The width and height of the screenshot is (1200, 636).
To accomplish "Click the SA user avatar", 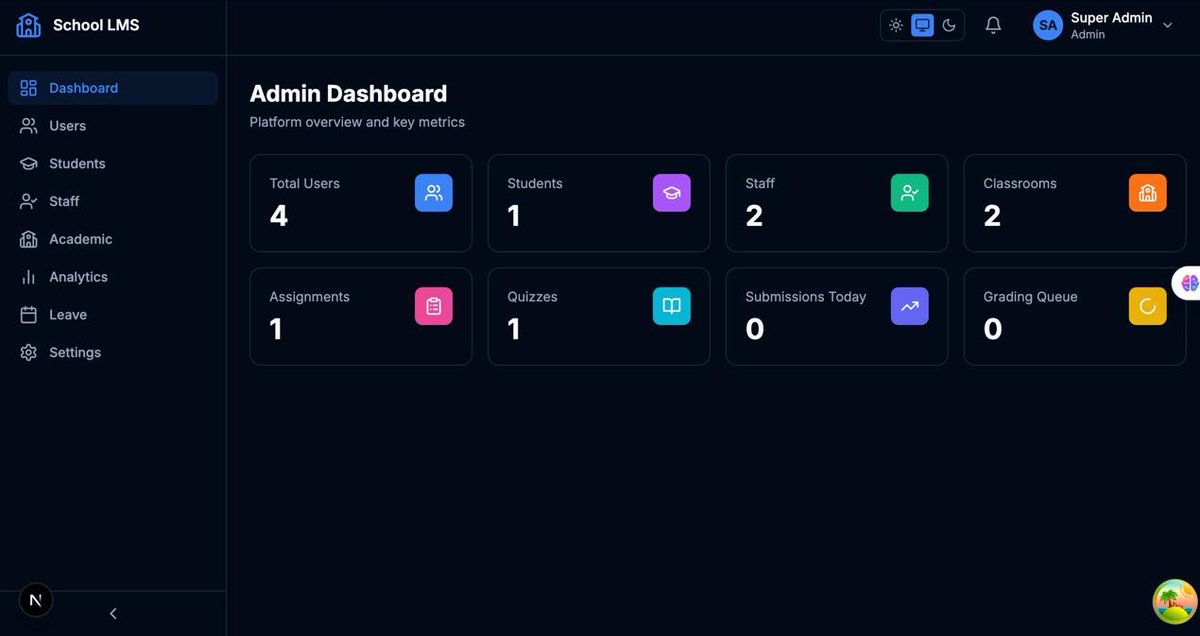I will [1048, 25].
